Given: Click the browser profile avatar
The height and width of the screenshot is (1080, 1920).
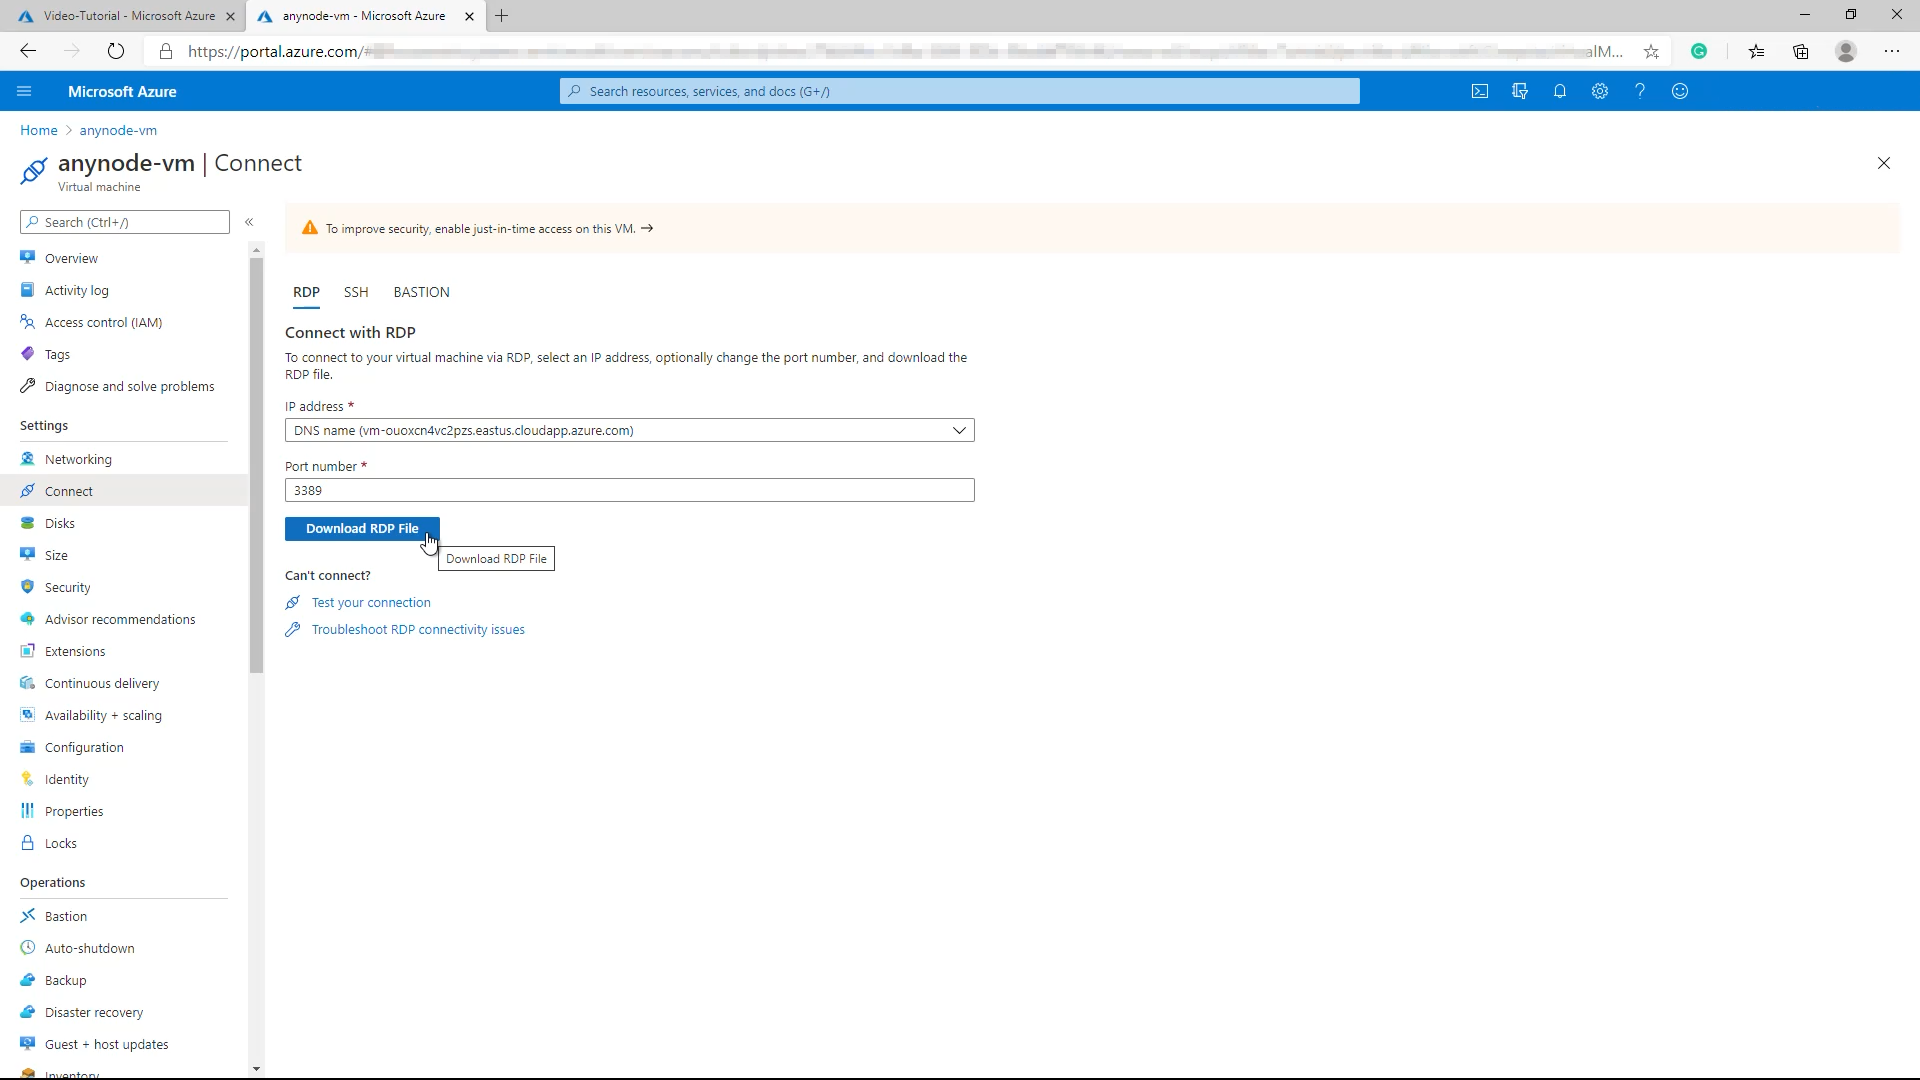Looking at the screenshot, I should (x=1846, y=51).
